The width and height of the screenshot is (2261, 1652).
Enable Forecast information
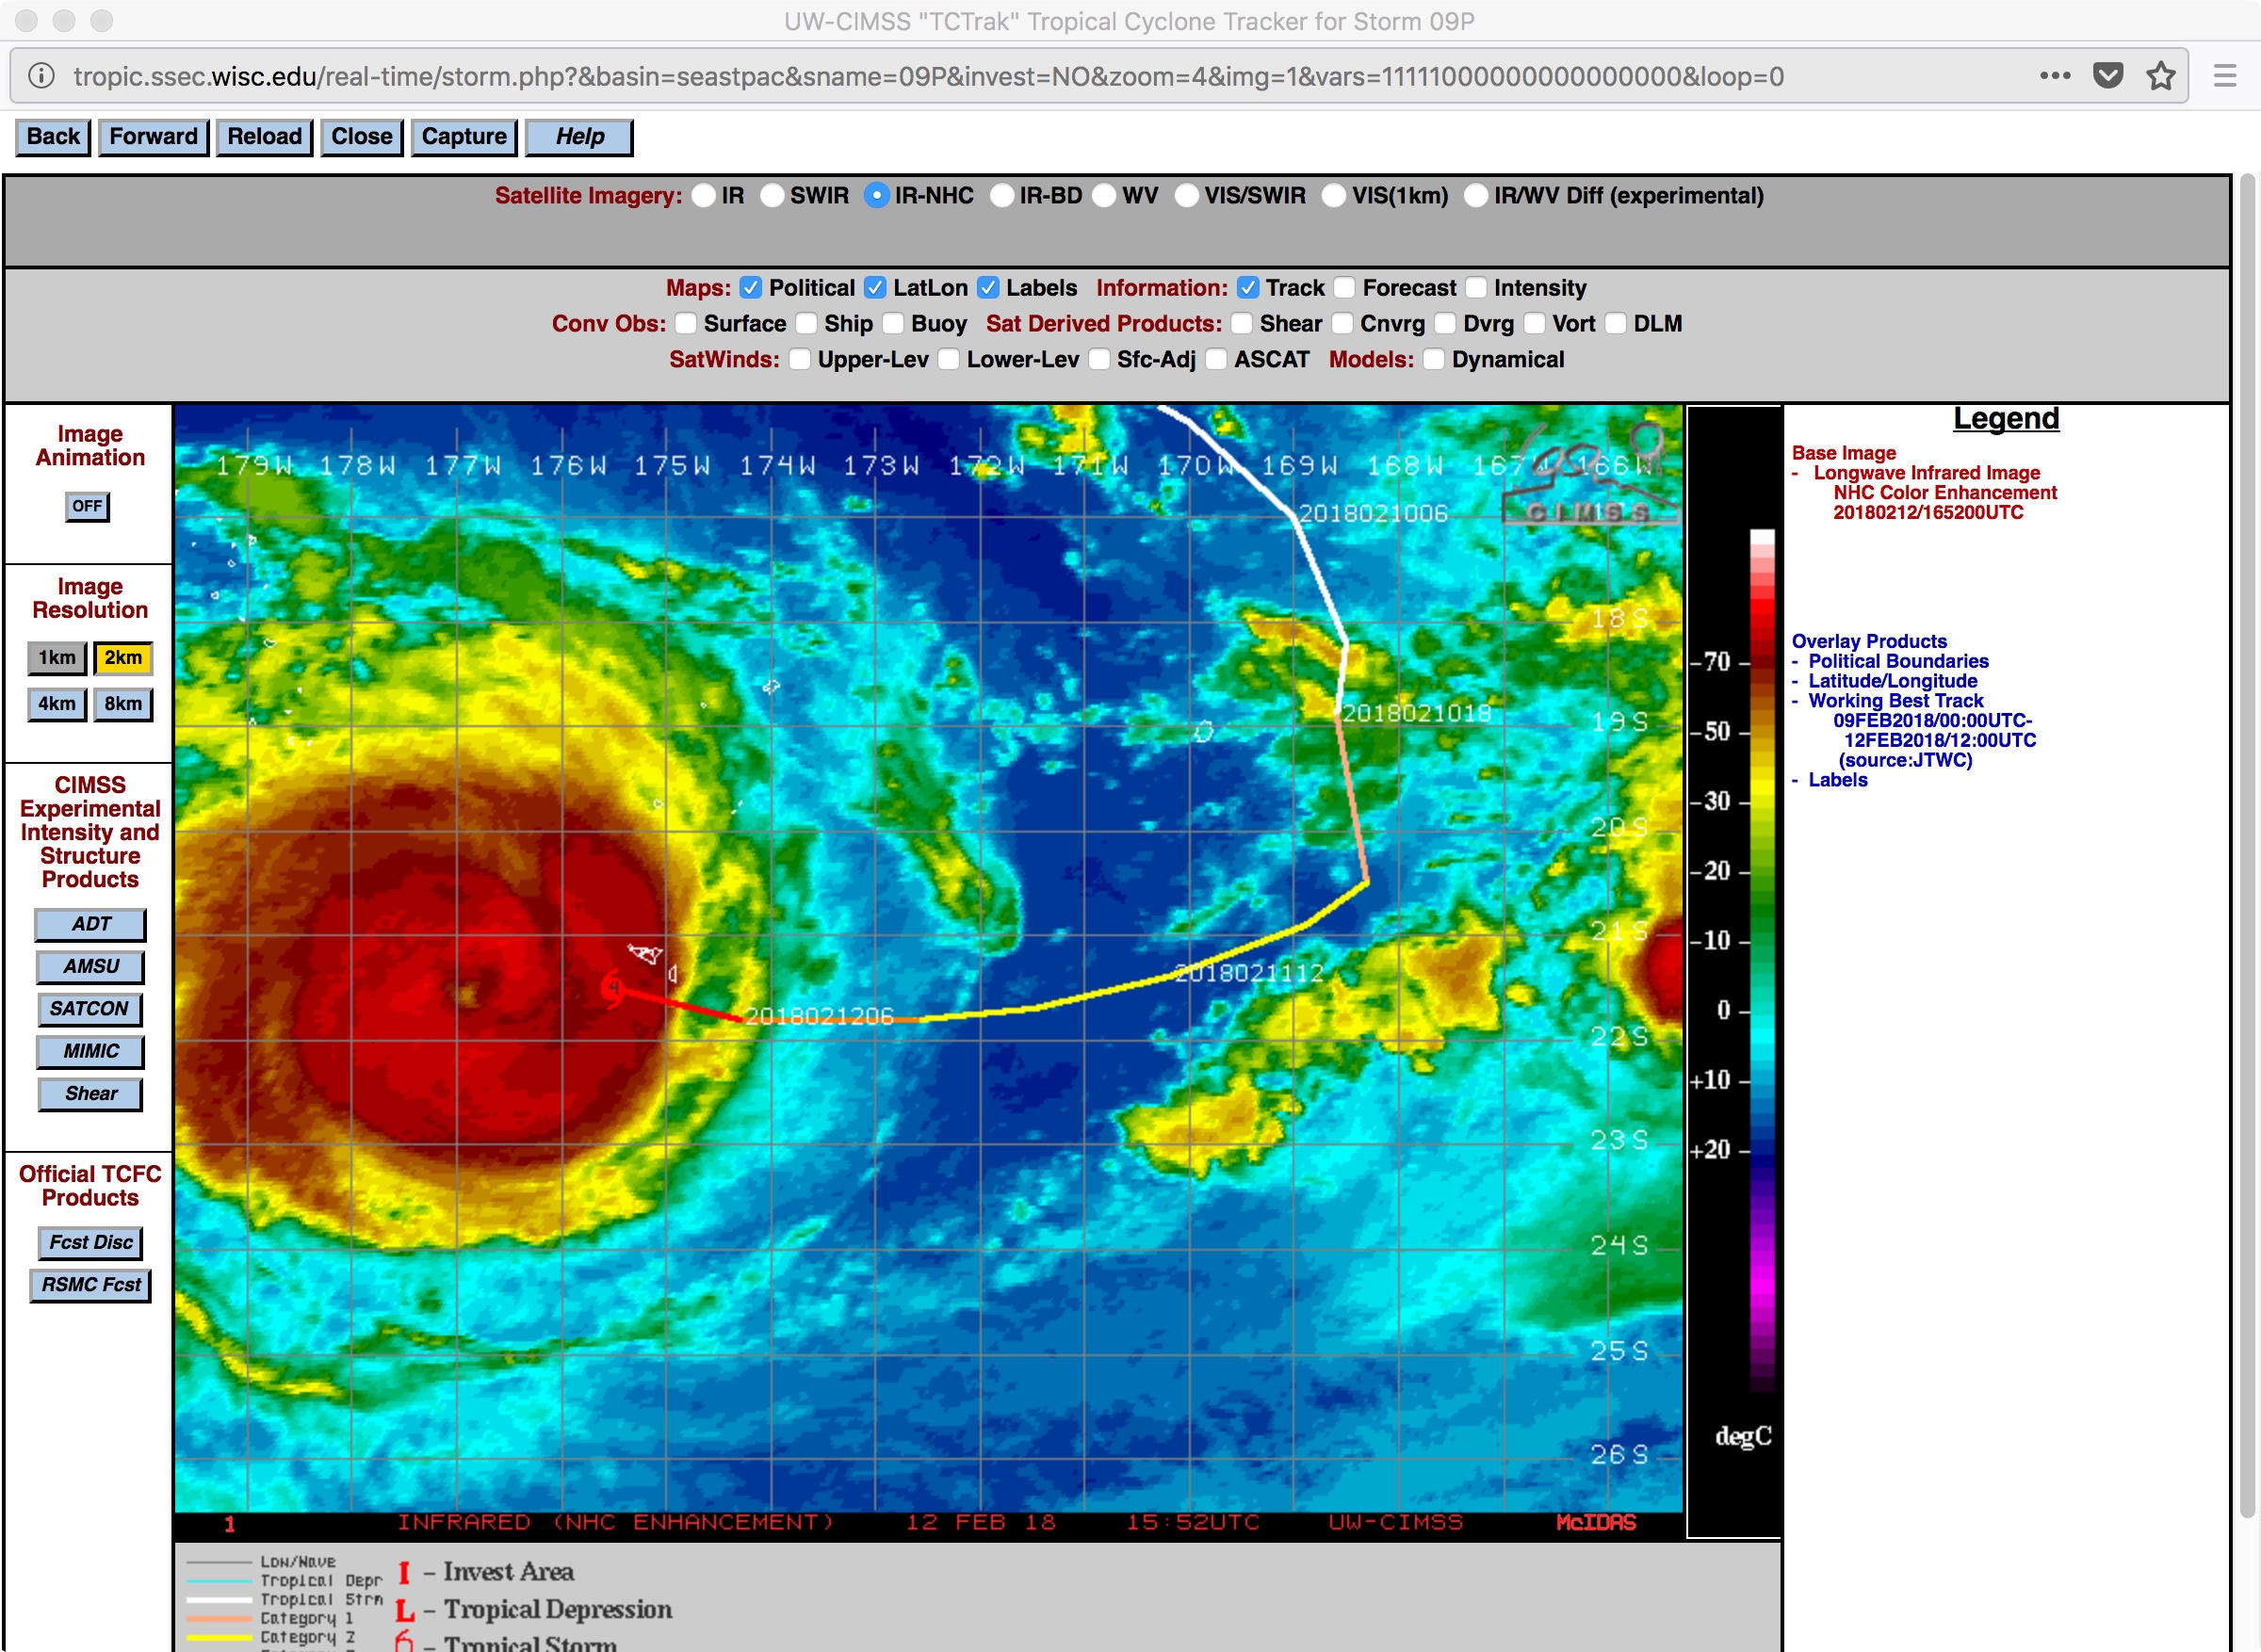pos(1345,288)
